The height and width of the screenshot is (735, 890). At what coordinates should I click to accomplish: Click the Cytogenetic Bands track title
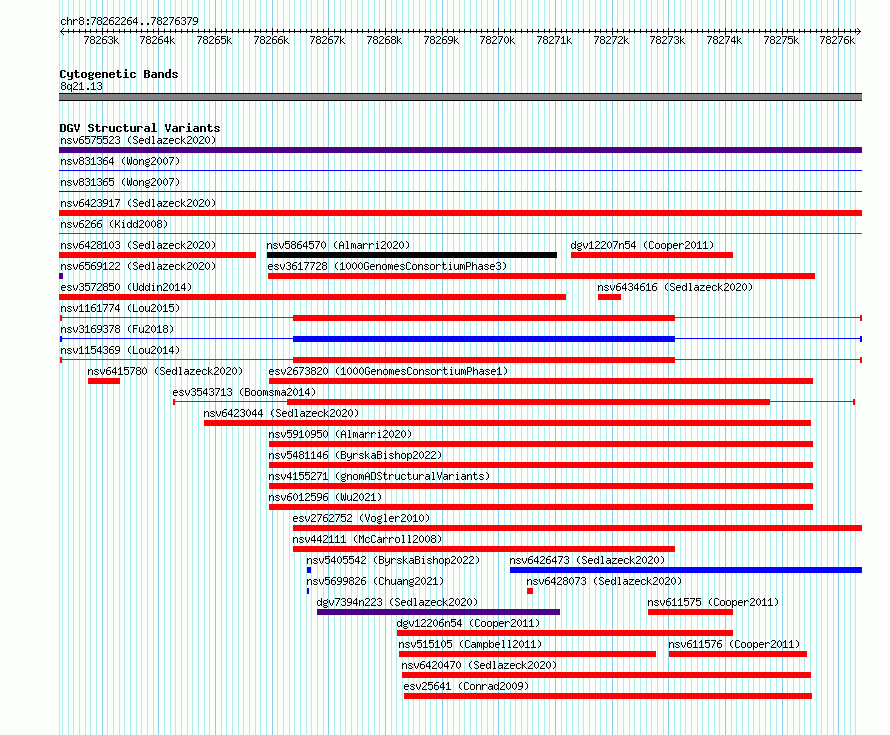pyautogui.click(x=119, y=74)
